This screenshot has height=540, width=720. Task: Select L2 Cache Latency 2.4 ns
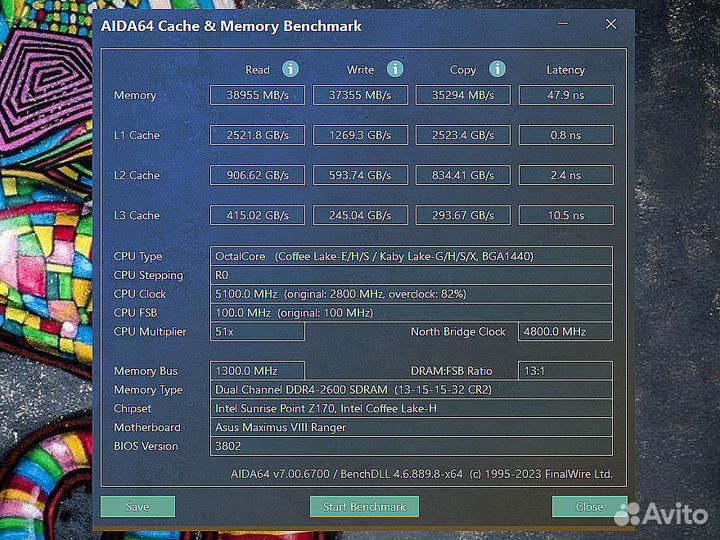pyautogui.click(x=566, y=175)
